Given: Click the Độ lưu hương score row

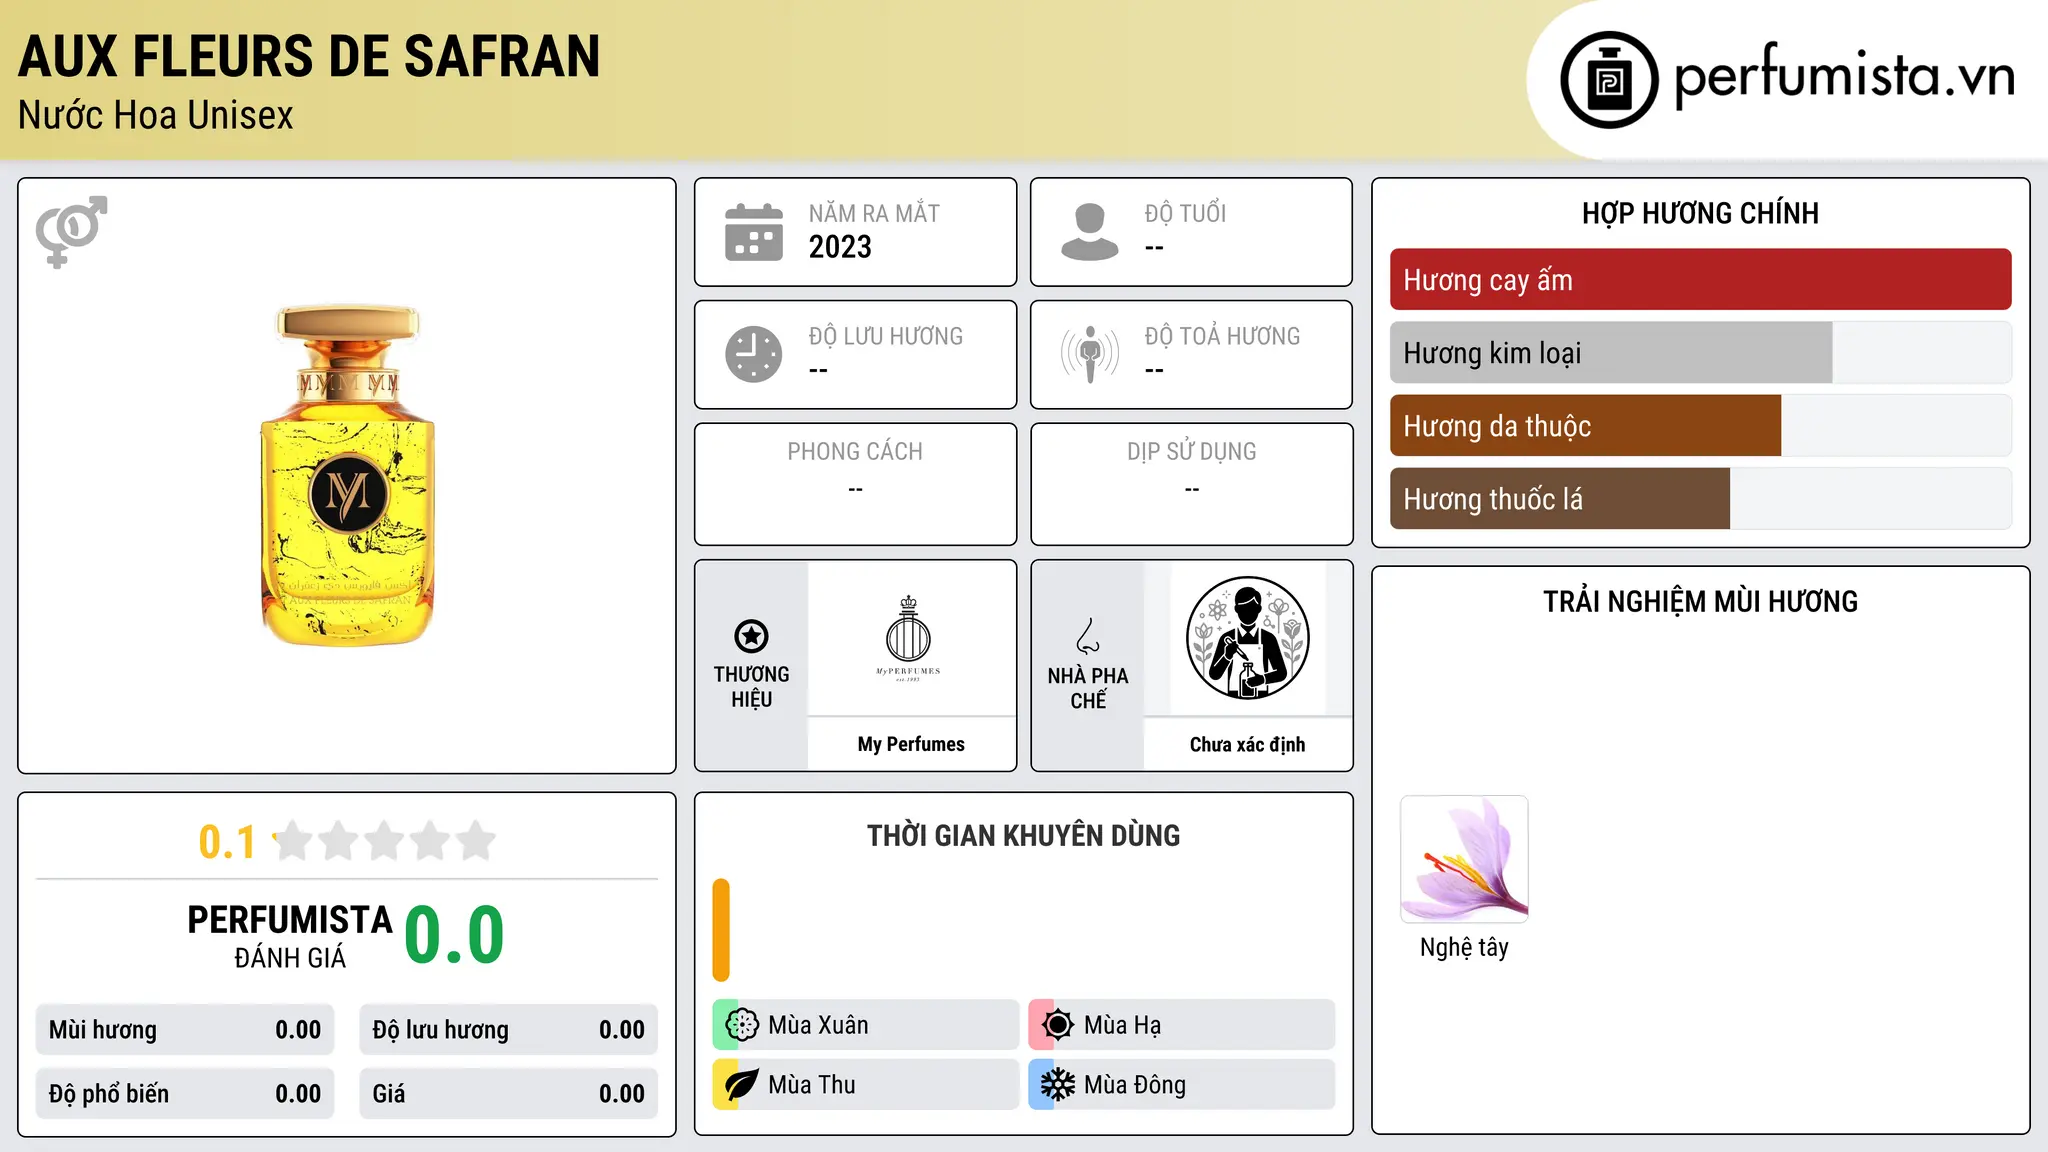Looking at the screenshot, I should pos(508,1030).
